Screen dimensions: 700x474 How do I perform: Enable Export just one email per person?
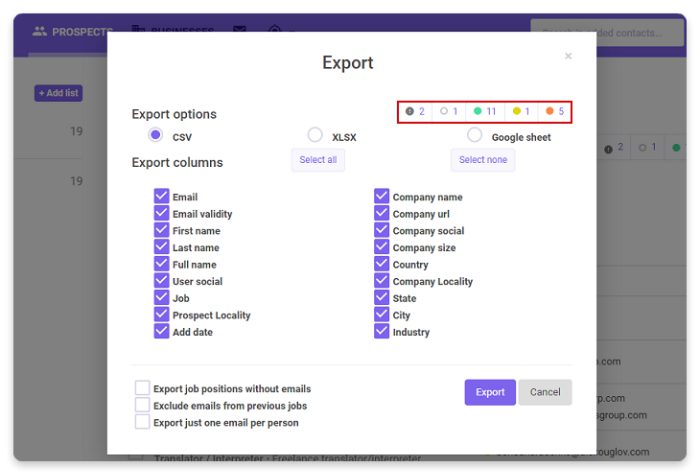(142, 423)
